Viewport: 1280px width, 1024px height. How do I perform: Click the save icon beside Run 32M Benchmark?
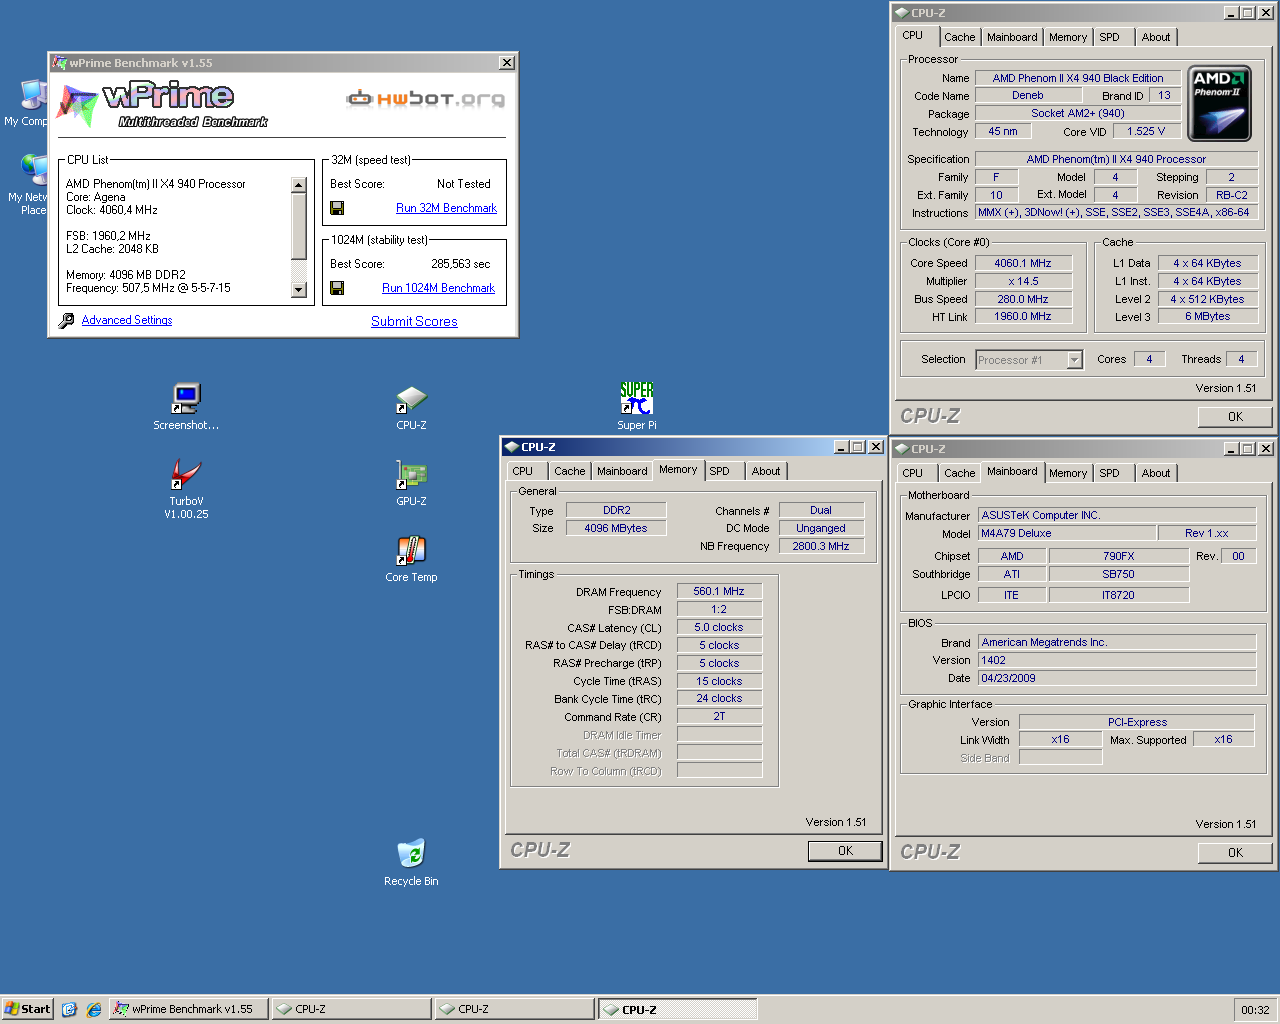337,208
